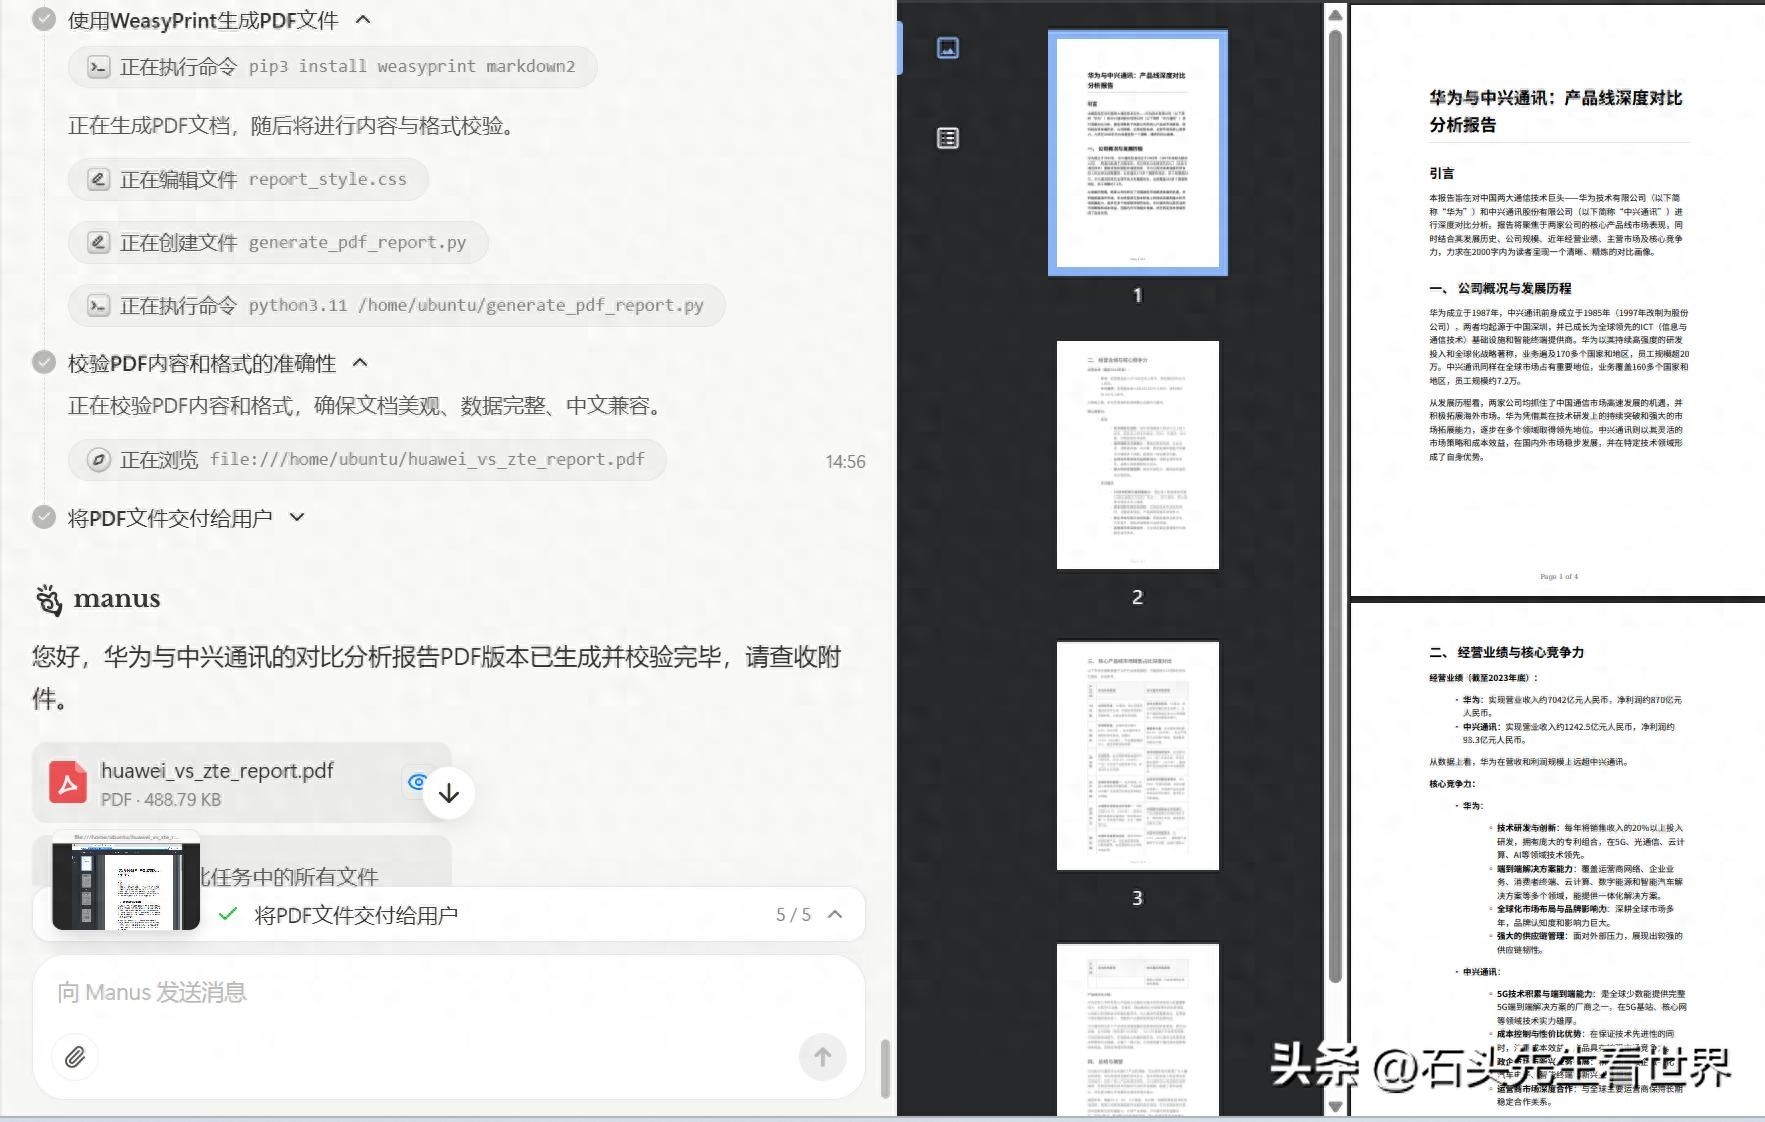Click edit icon beside report_style.css
The height and width of the screenshot is (1122, 1765).
(98, 180)
